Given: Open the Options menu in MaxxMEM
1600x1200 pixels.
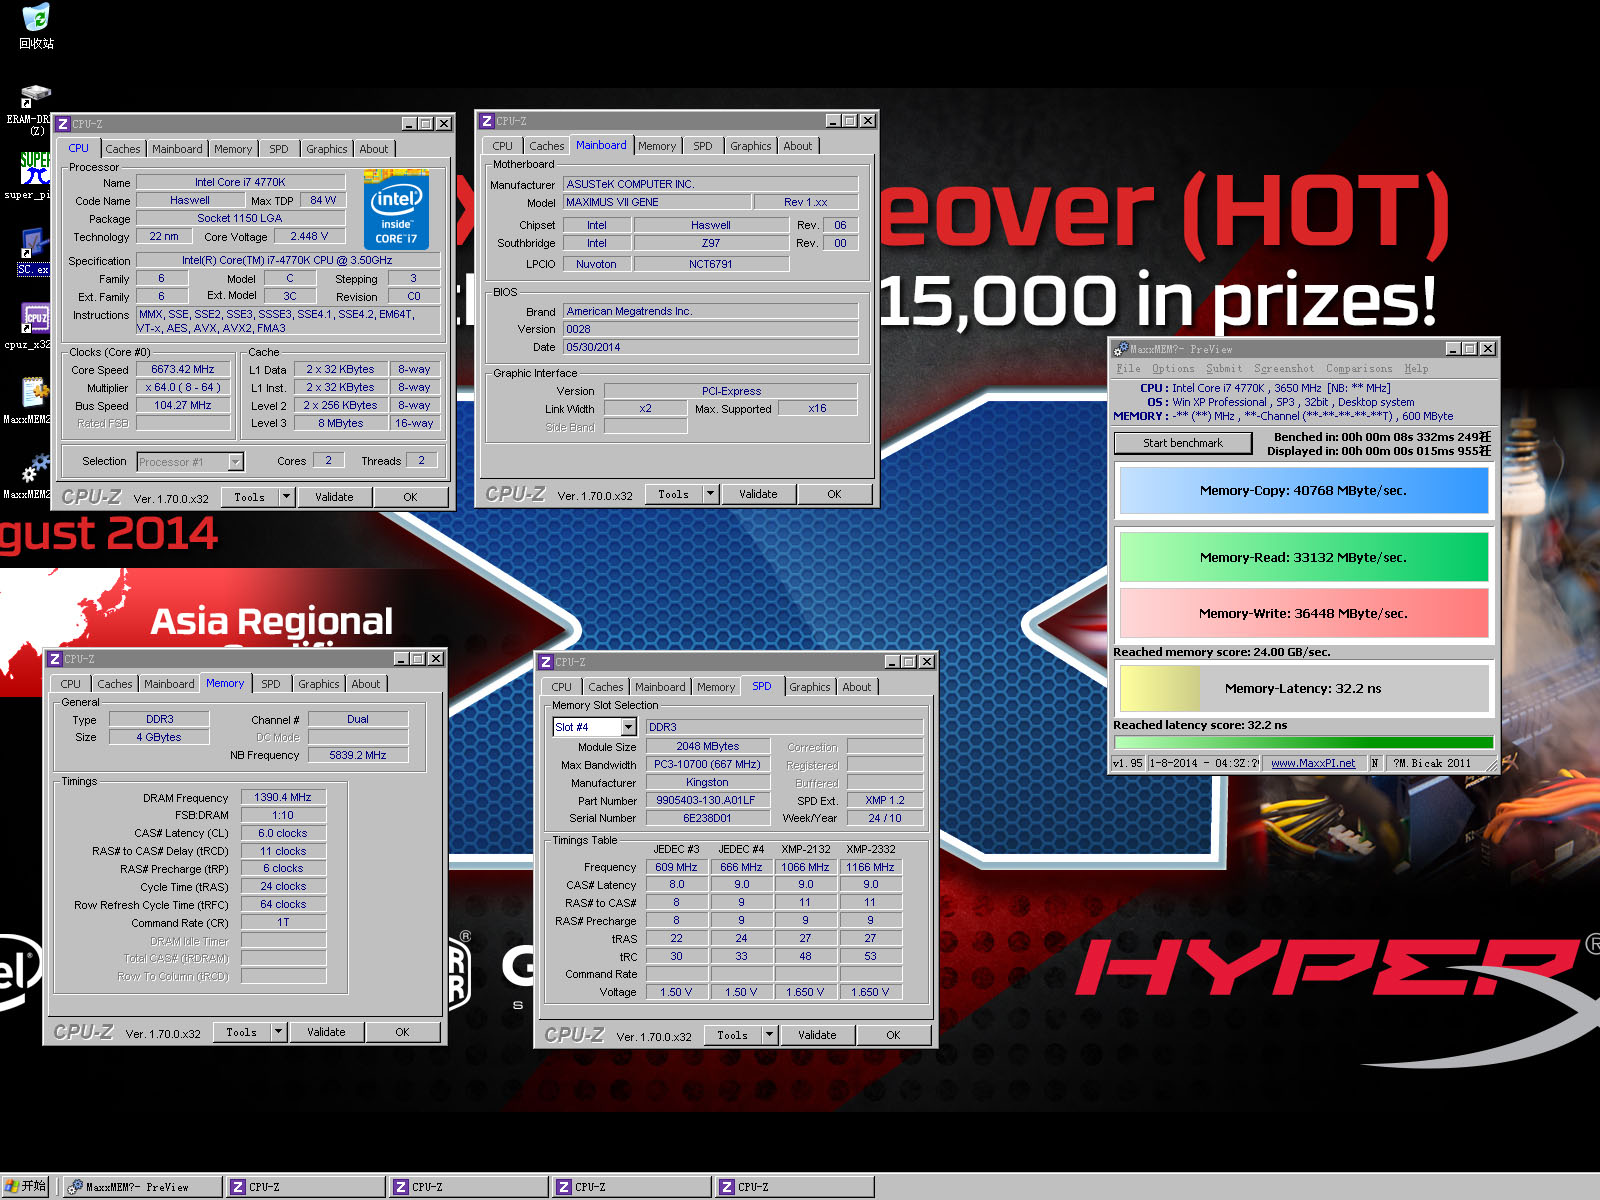Looking at the screenshot, I should [1173, 369].
